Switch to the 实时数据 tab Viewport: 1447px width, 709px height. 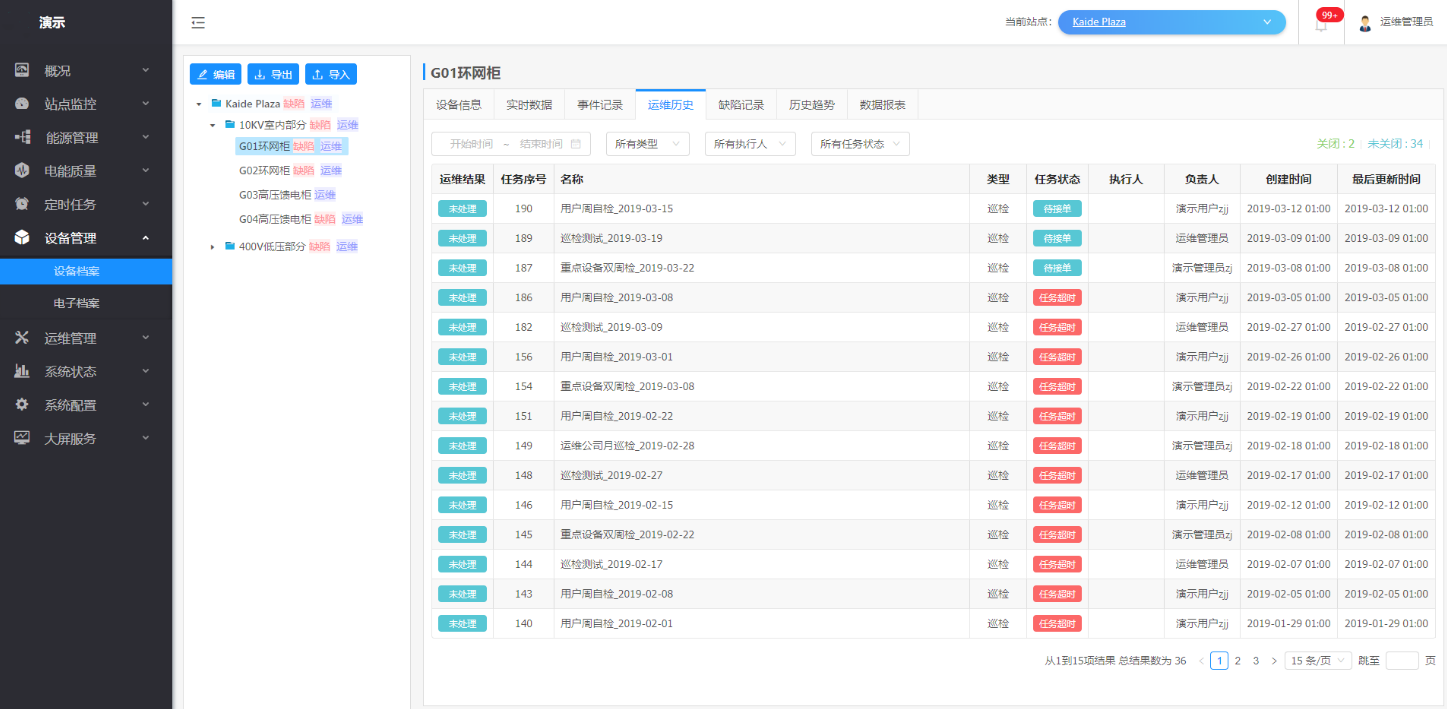tap(528, 105)
